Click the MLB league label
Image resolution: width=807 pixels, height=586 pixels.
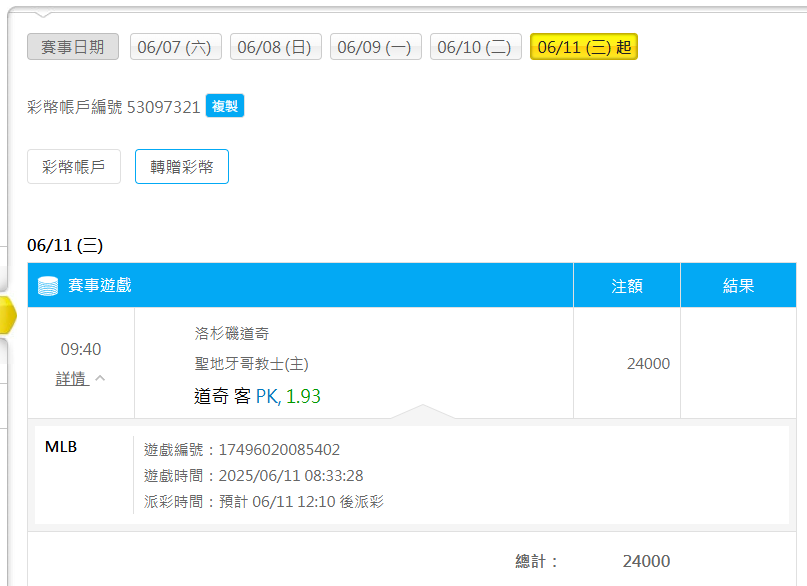[x=61, y=447]
